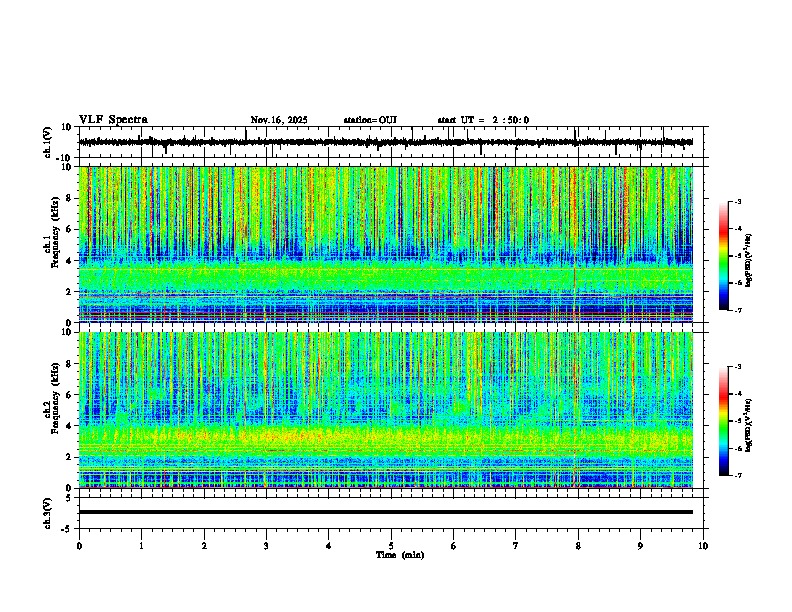Click the "station=OUJ" header label
The width and height of the screenshot is (792, 612).
coord(370,120)
